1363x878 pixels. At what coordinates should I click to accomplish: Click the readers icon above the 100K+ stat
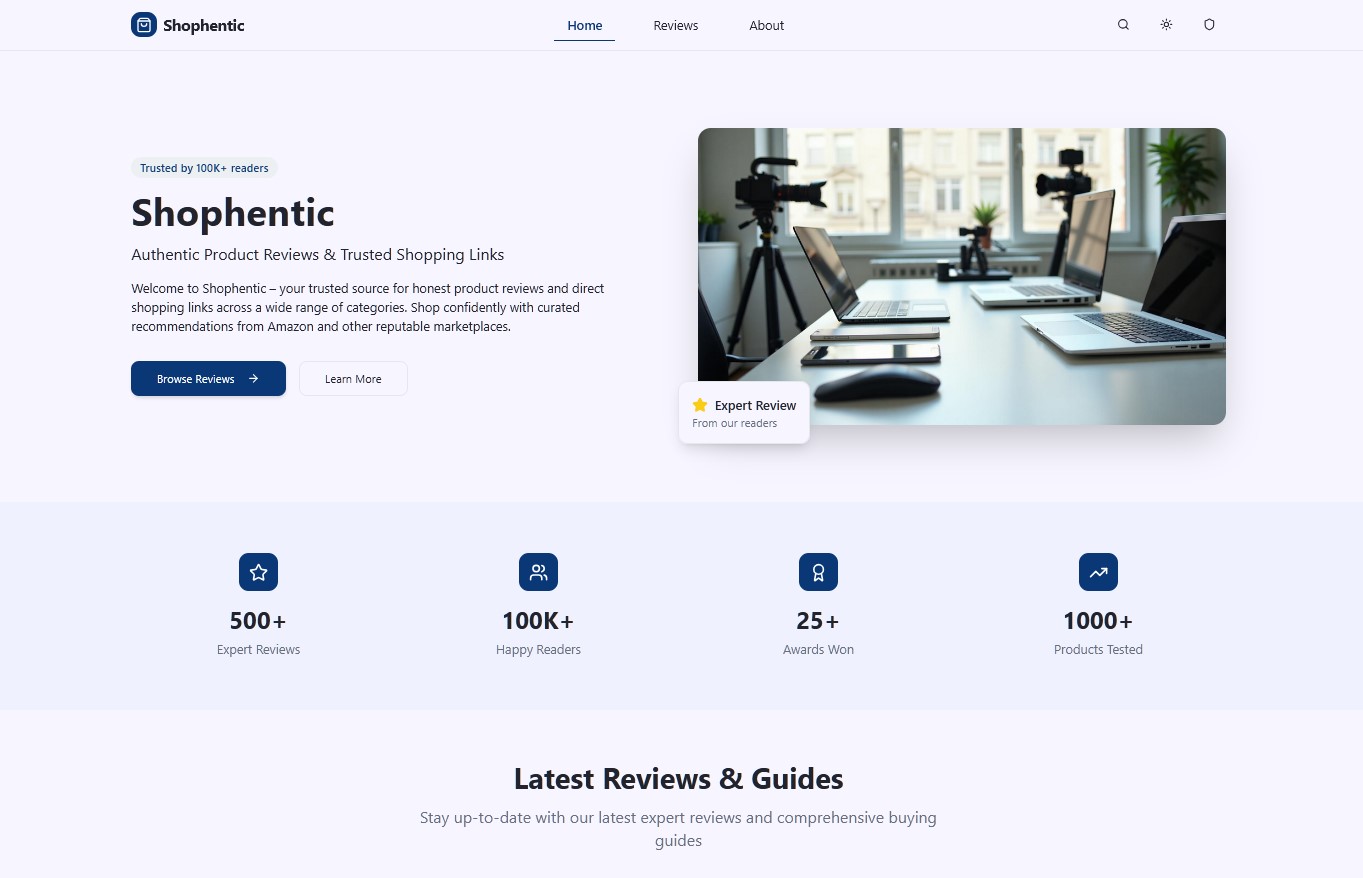[x=538, y=572]
